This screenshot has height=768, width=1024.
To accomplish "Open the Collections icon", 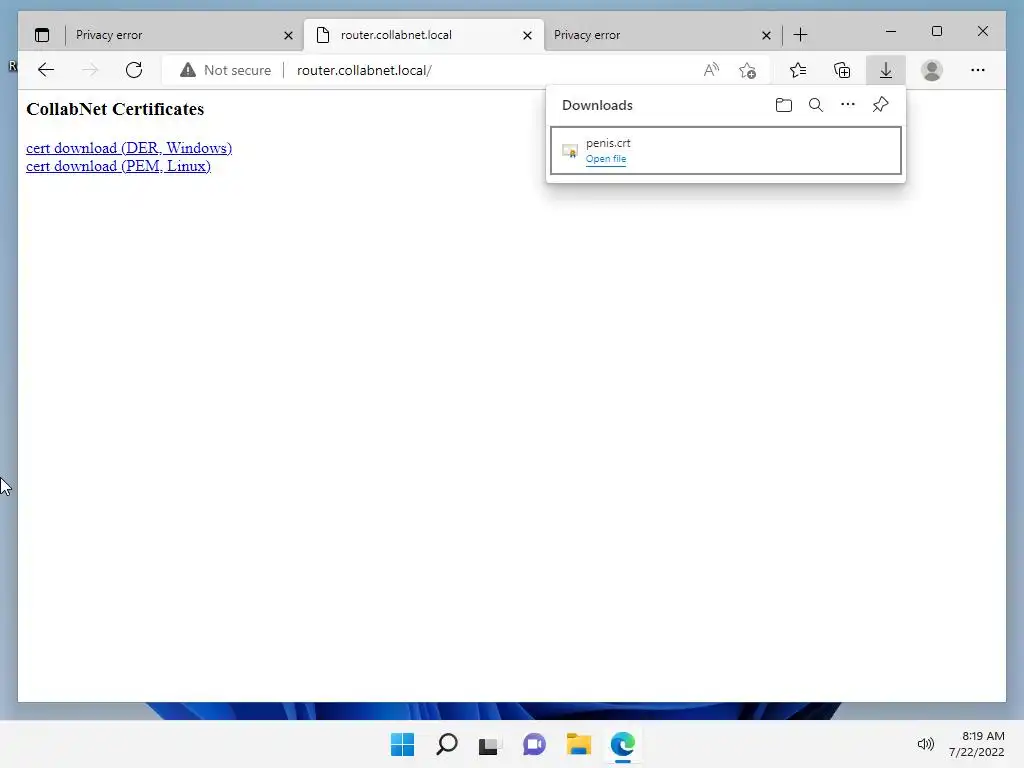I will [x=842, y=70].
